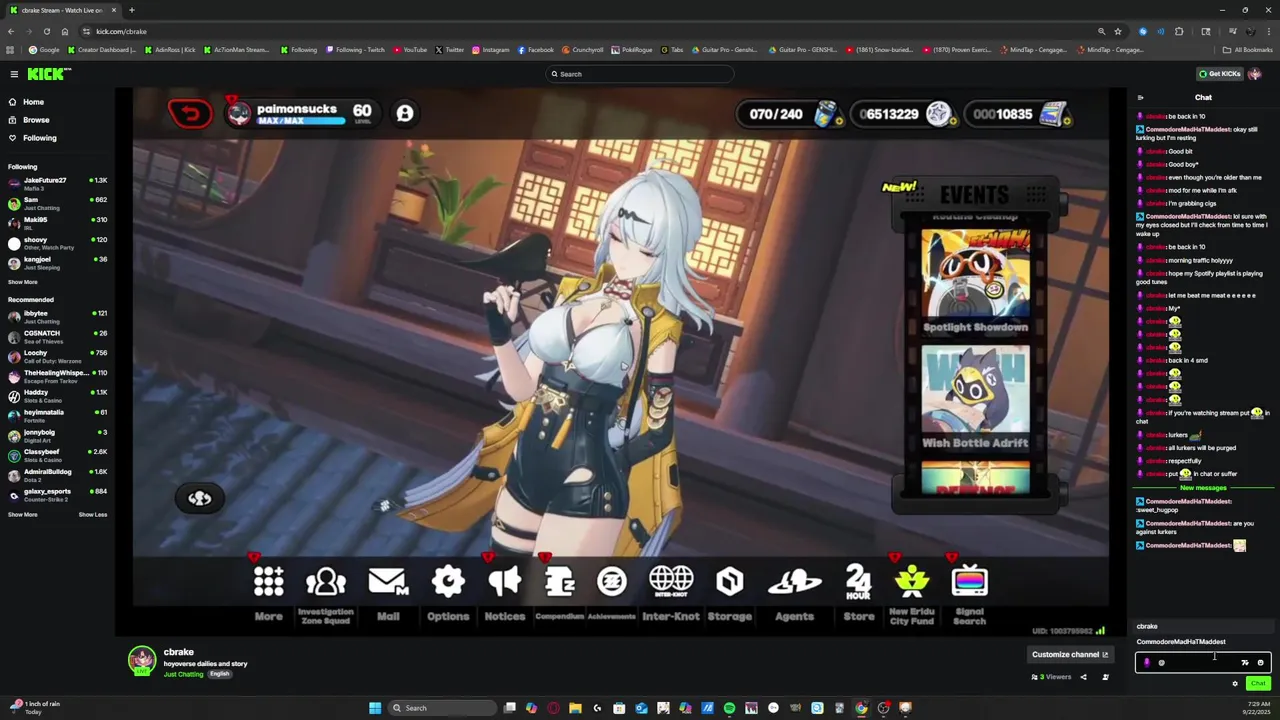
Task: Open a new browser tab
Action: (x=131, y=10)
